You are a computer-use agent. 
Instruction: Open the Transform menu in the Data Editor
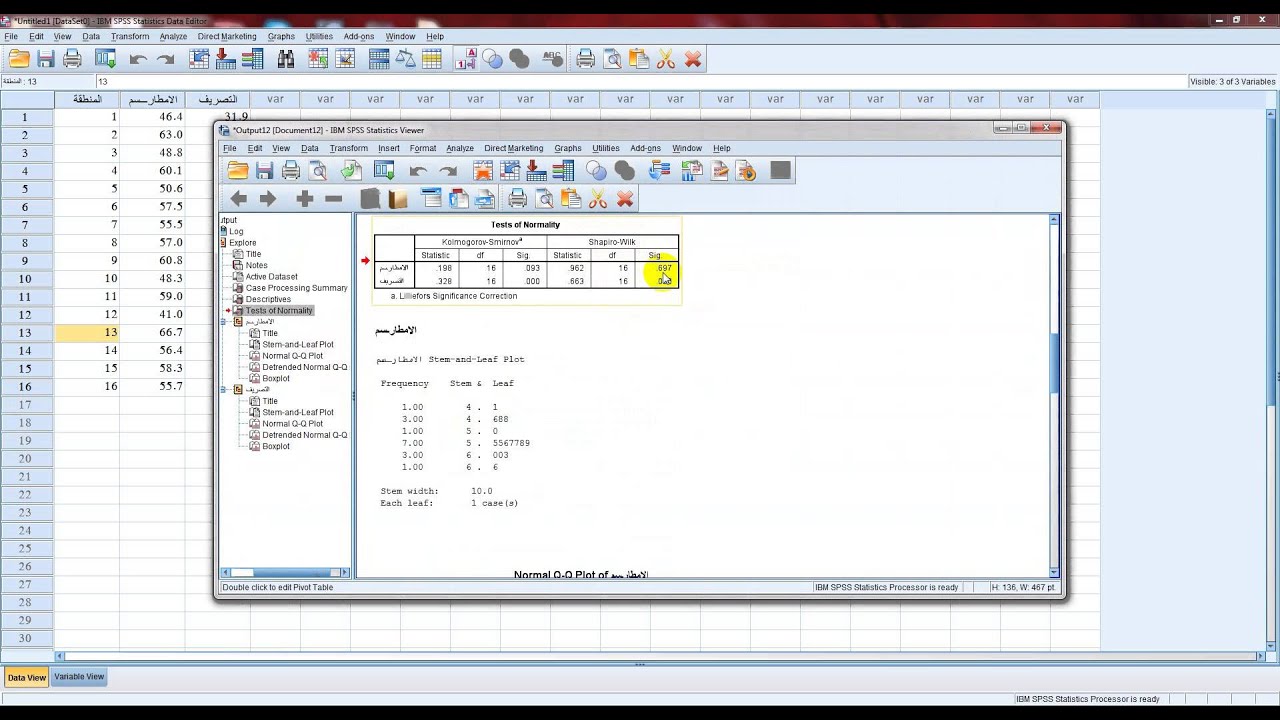130,37
